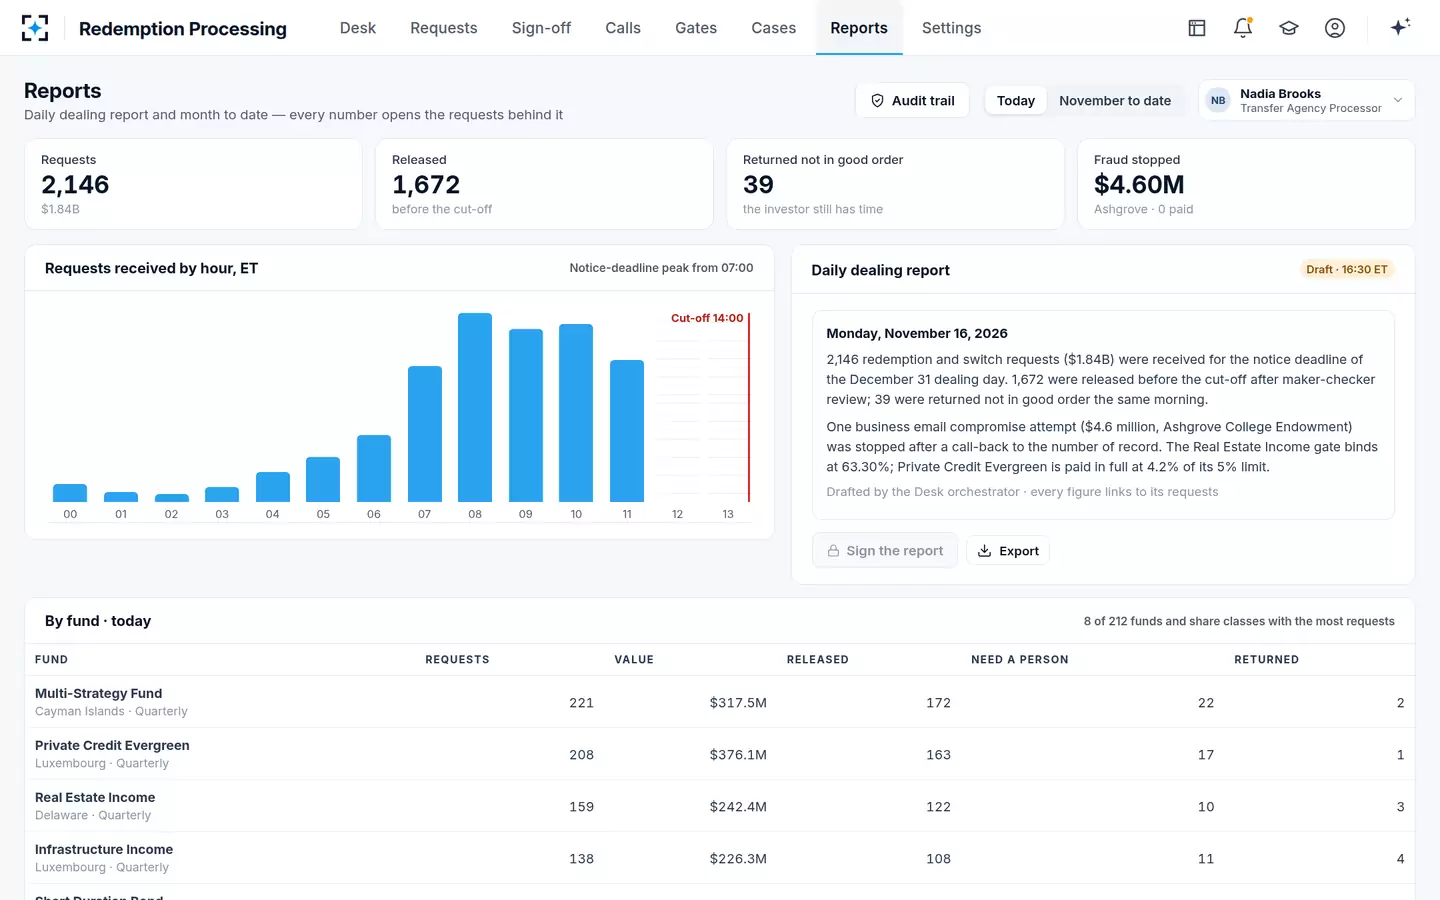Click the shield icon in Audit trail

(877, 101)
